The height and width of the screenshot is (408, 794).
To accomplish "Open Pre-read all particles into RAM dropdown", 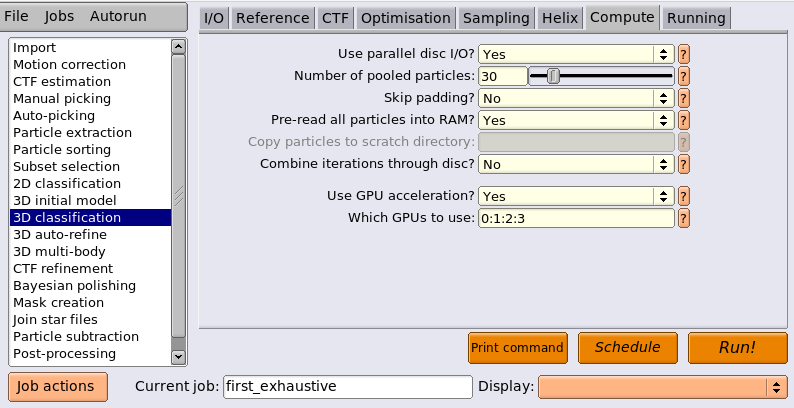I will pos(576,120).
